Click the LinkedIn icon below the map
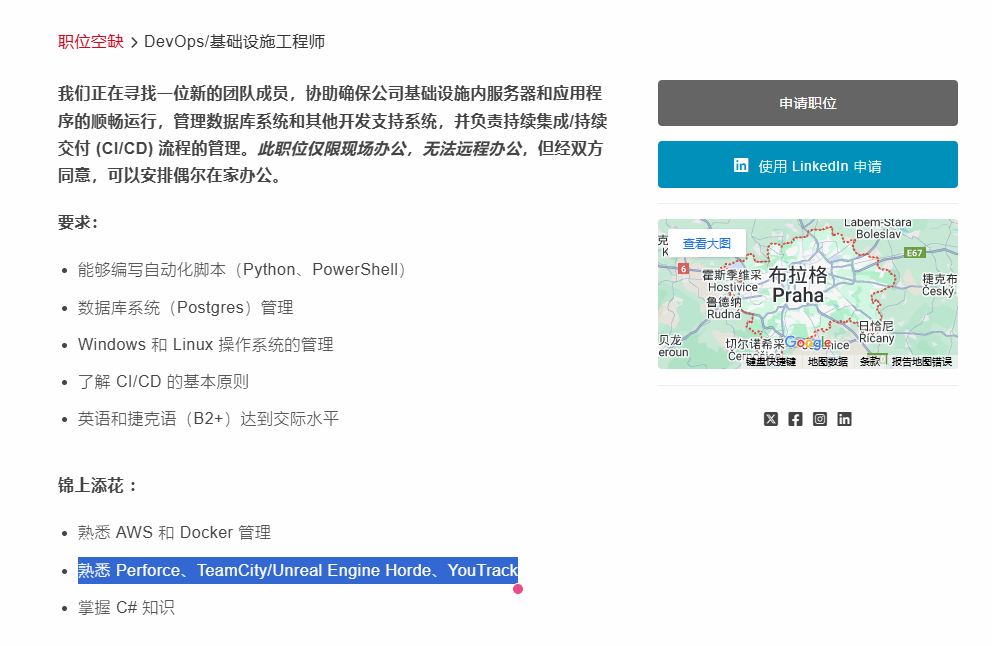The image size is (992, 646). tap(844, 419)
